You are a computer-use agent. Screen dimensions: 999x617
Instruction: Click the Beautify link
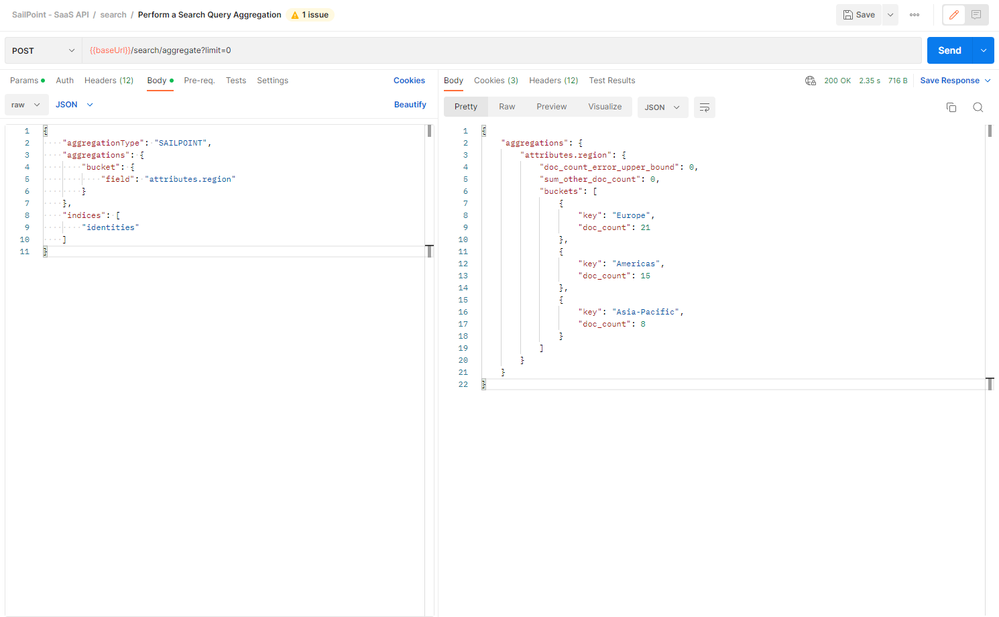(410, 104)
